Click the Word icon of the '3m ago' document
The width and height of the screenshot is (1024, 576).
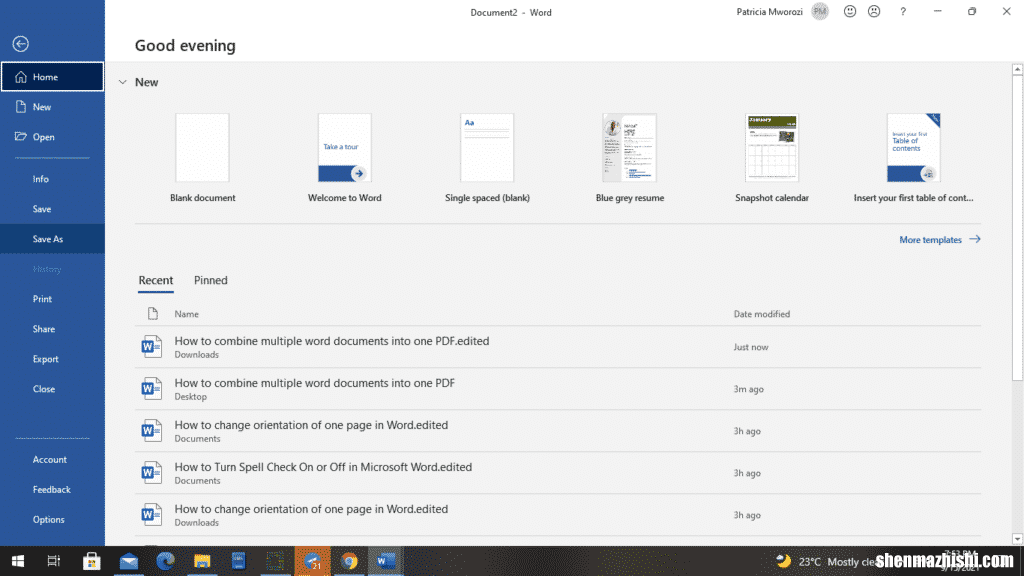click(x=152, y=389)
